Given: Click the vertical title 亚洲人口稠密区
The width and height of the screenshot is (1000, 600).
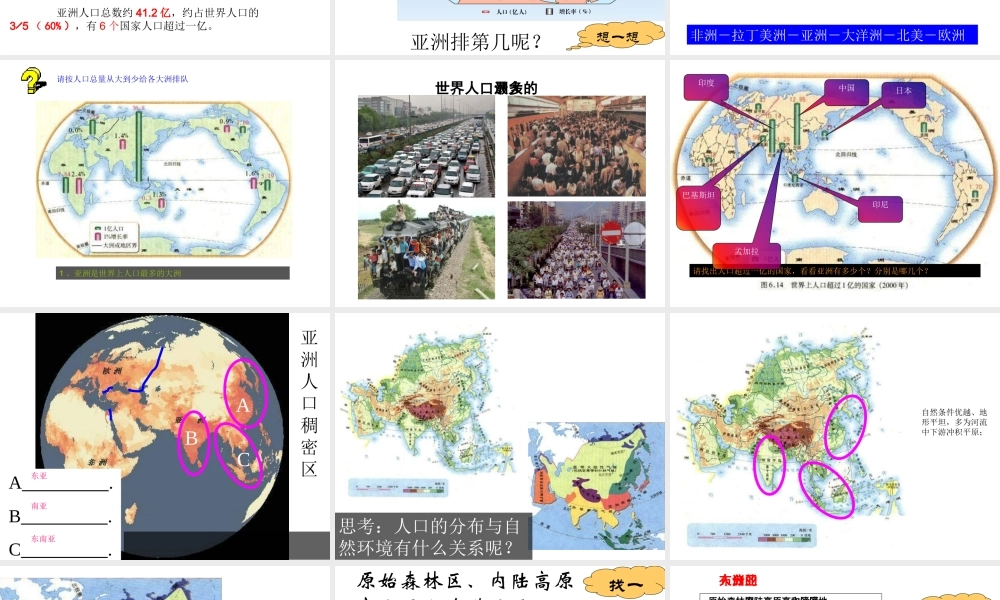Looking at the screenshot, I should pos(309,403).
